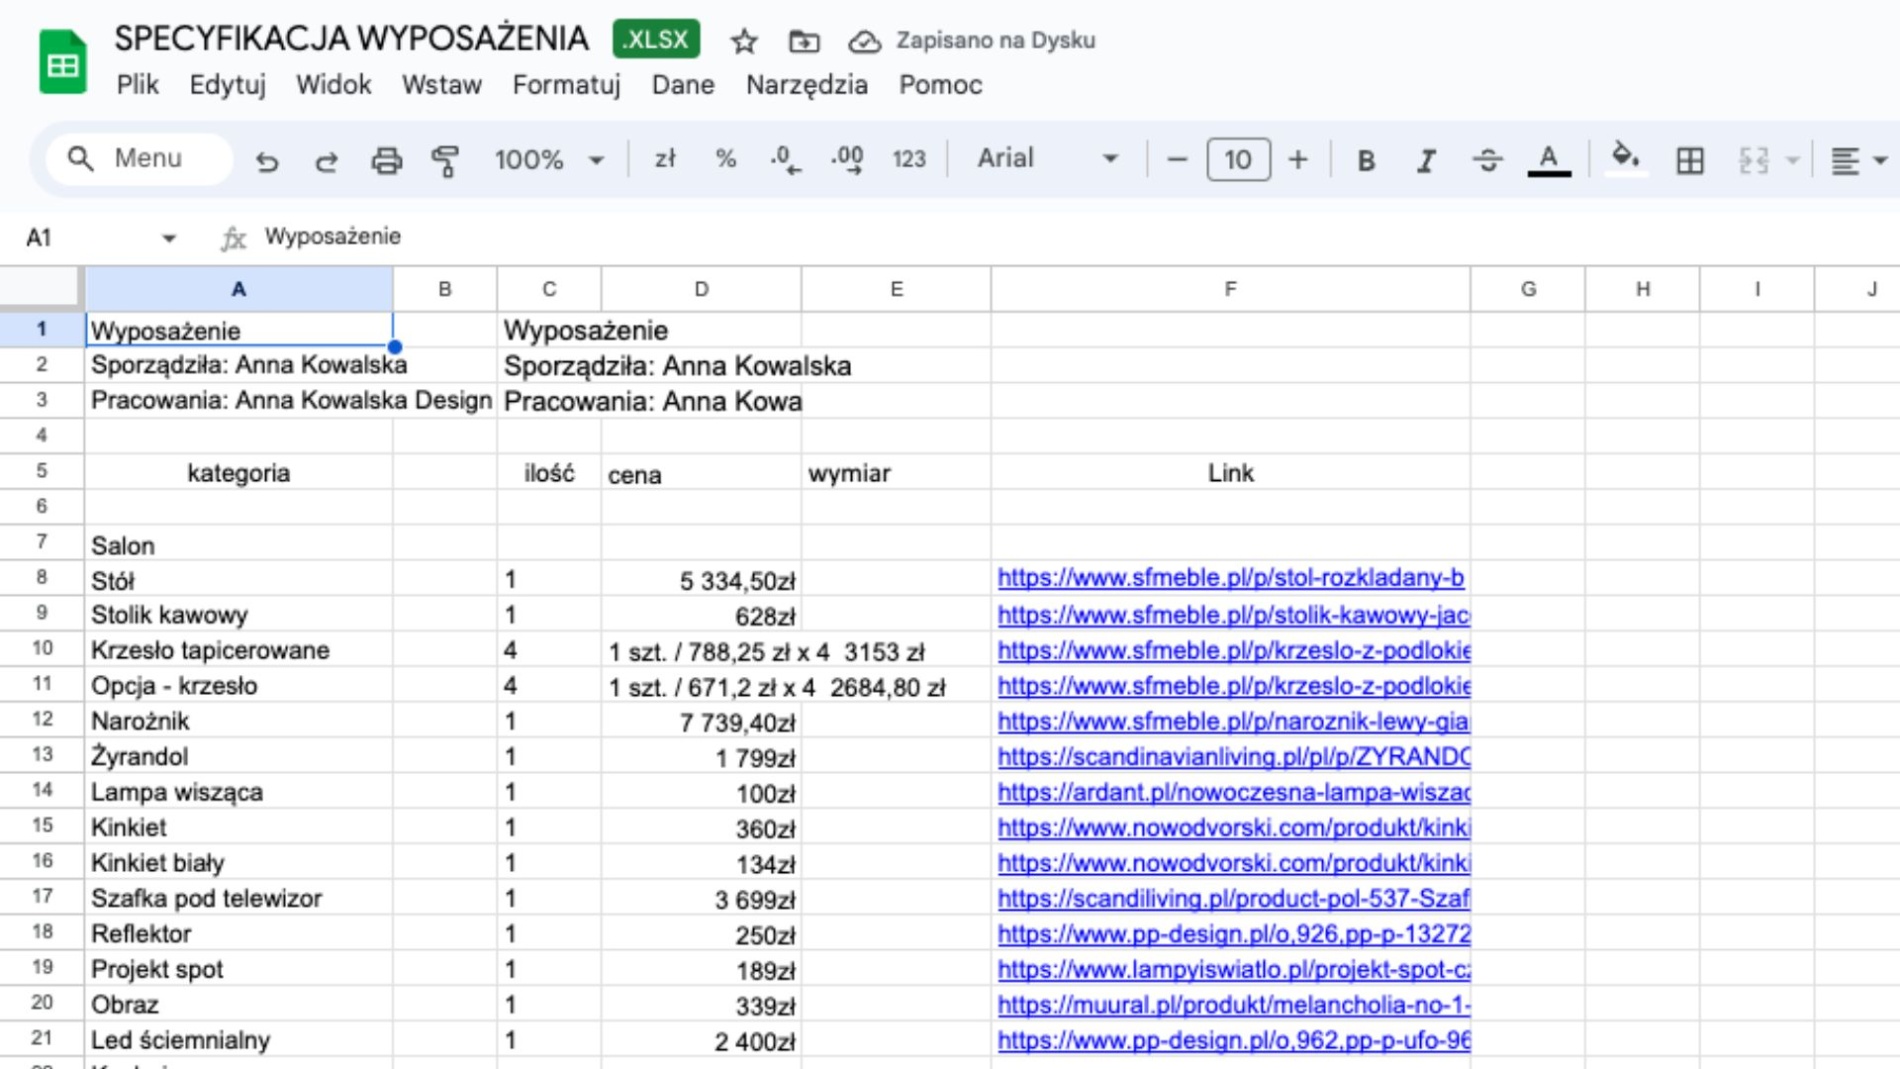This screenshot has height=1069, width=1900.
Task: Open the Formatuj menu
Action: click(566, 85)
